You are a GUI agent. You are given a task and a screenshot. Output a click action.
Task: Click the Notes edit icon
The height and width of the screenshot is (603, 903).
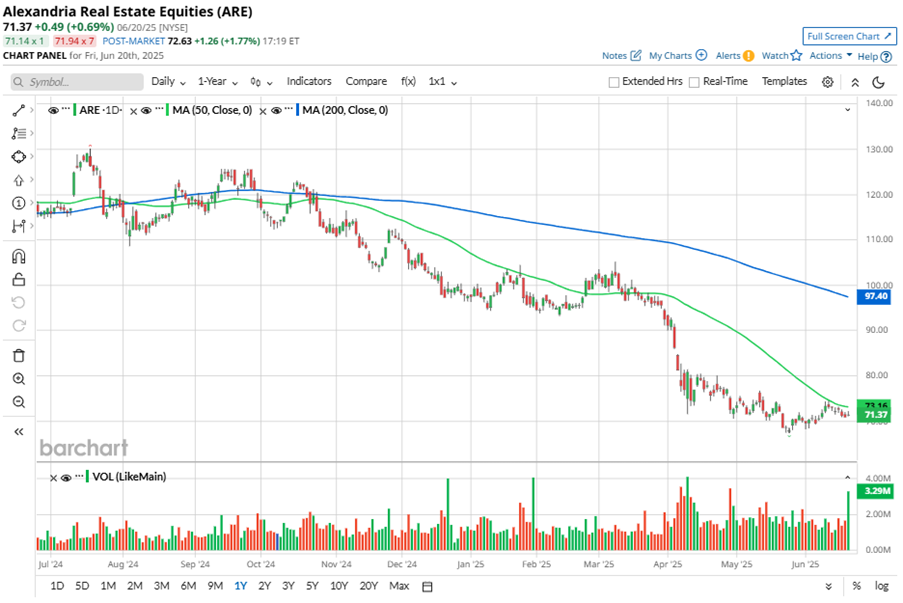[x=636, y=55]
